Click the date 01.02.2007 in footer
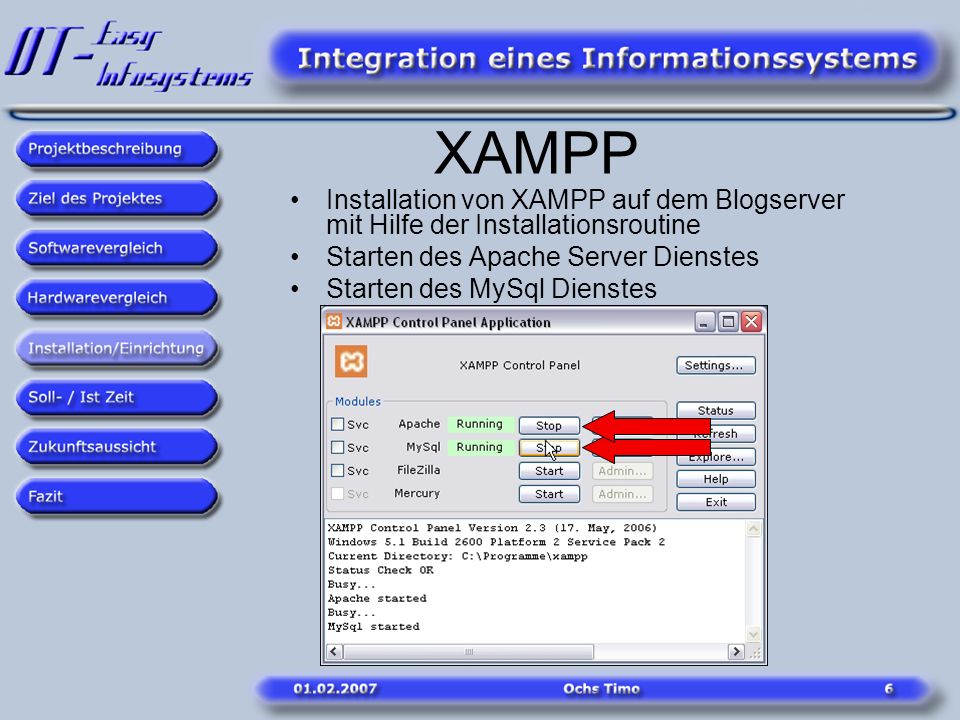This screenshot has height=720, width=960. coord(335,689)
